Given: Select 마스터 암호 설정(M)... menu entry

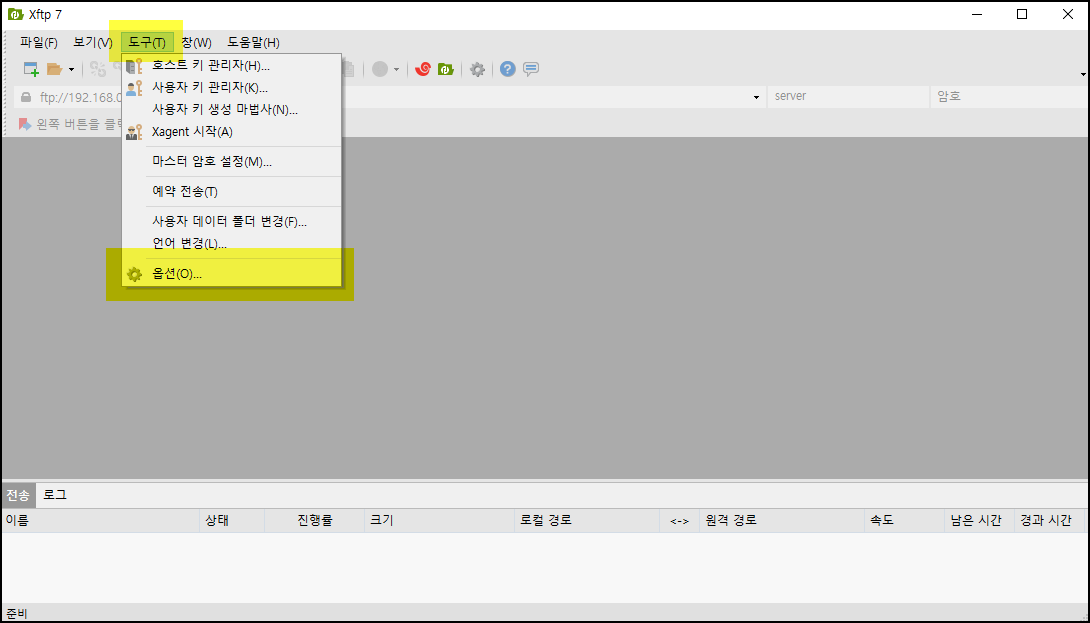Looking at the screenshot, I should pyautogui.click(x=231, y=161).
